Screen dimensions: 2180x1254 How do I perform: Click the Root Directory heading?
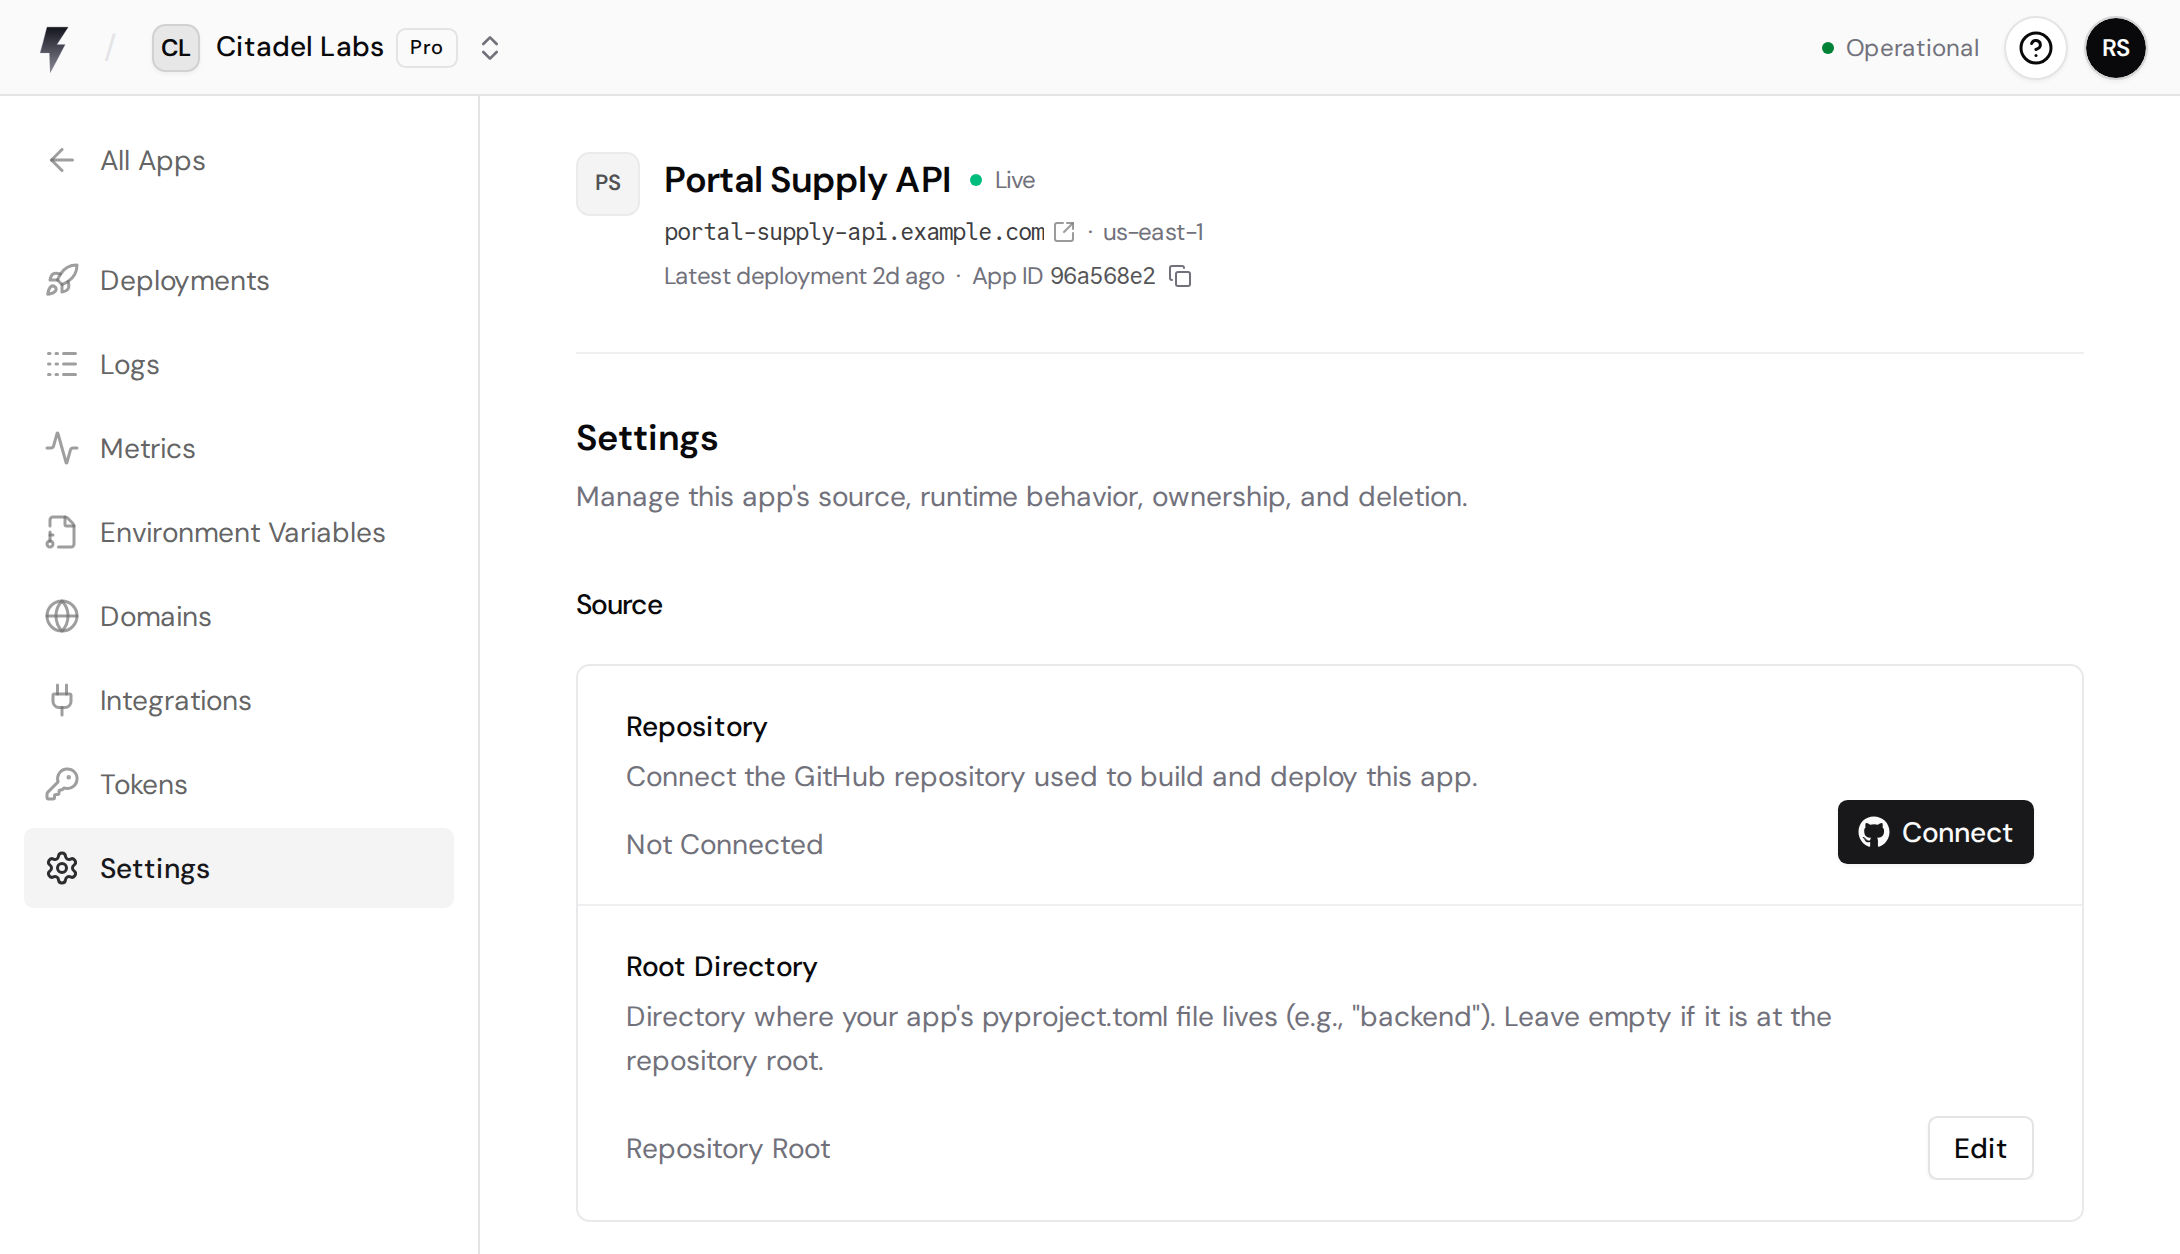pos(721,967)
